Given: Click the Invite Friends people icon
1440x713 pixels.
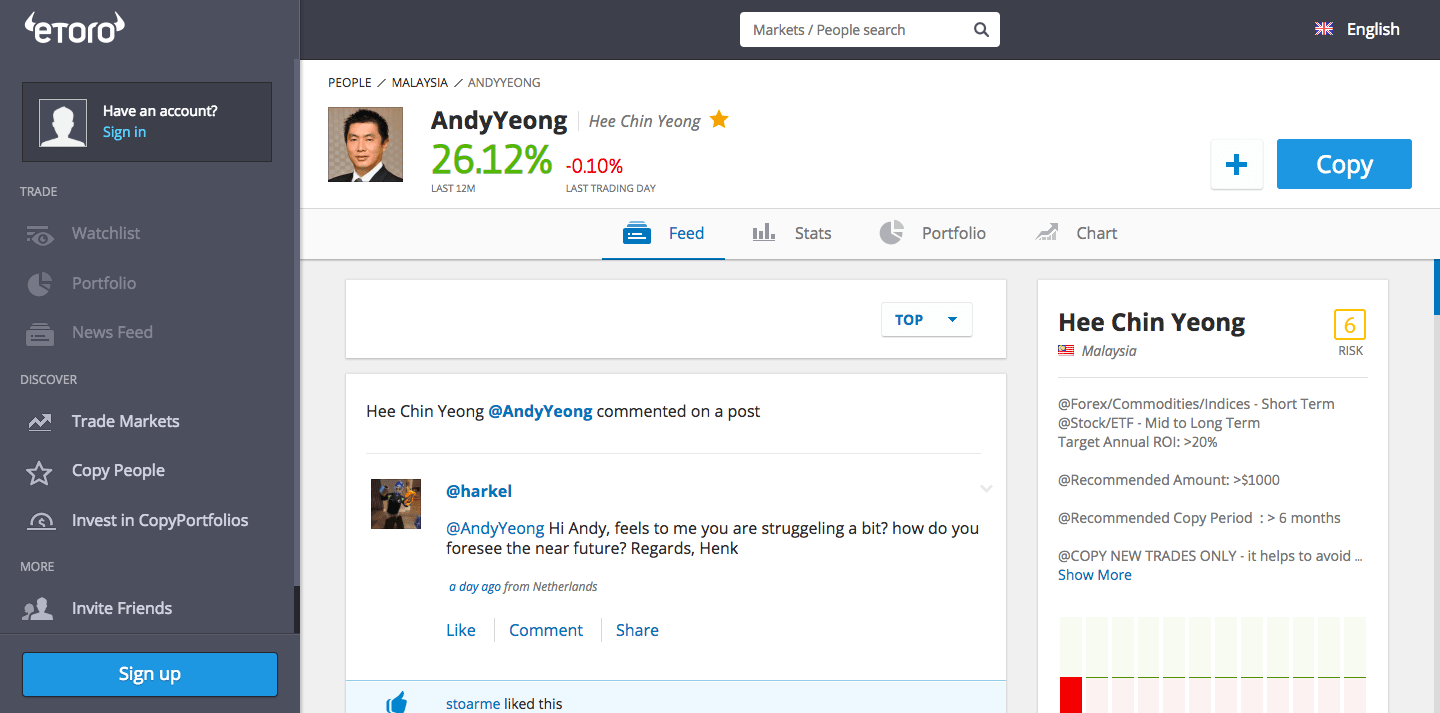Looking at the screenshot, I should pyautogui.click(x=40, y=609).
